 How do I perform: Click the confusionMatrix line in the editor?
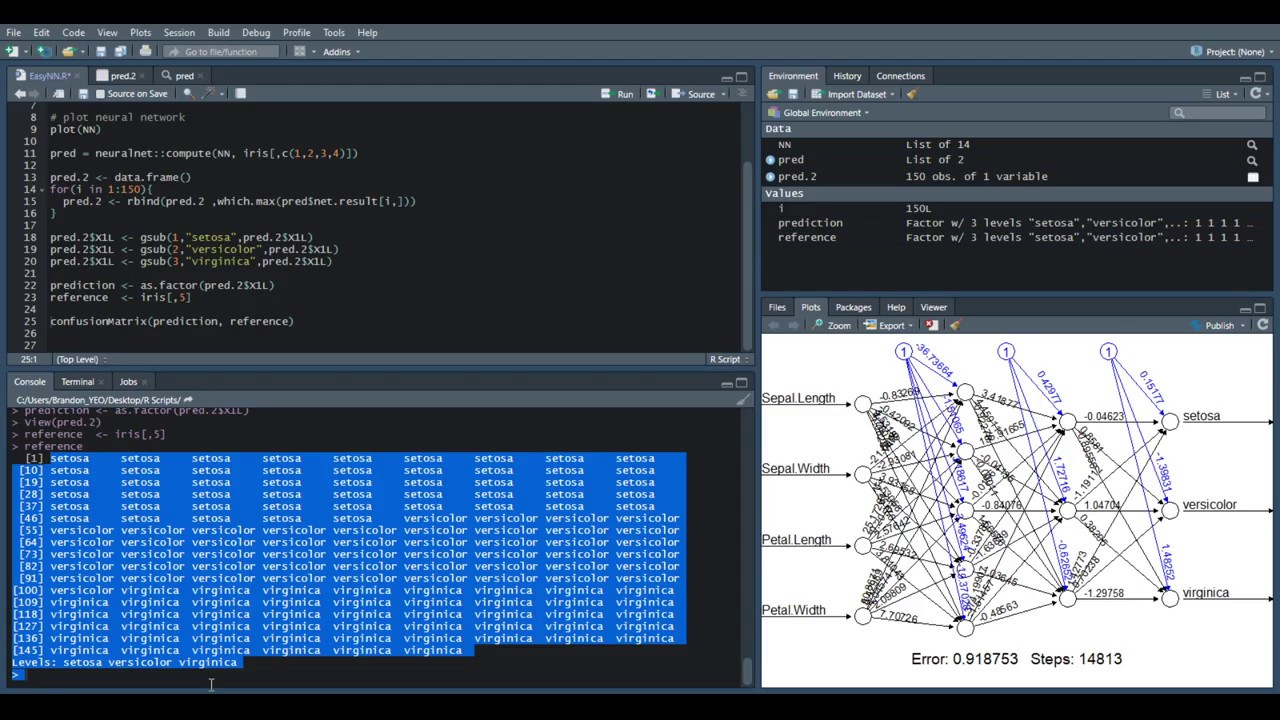tap(172, 321)
